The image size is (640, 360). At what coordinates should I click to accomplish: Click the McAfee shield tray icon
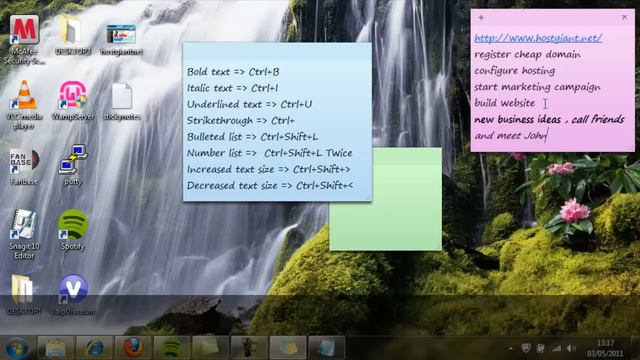pos(526,348)
